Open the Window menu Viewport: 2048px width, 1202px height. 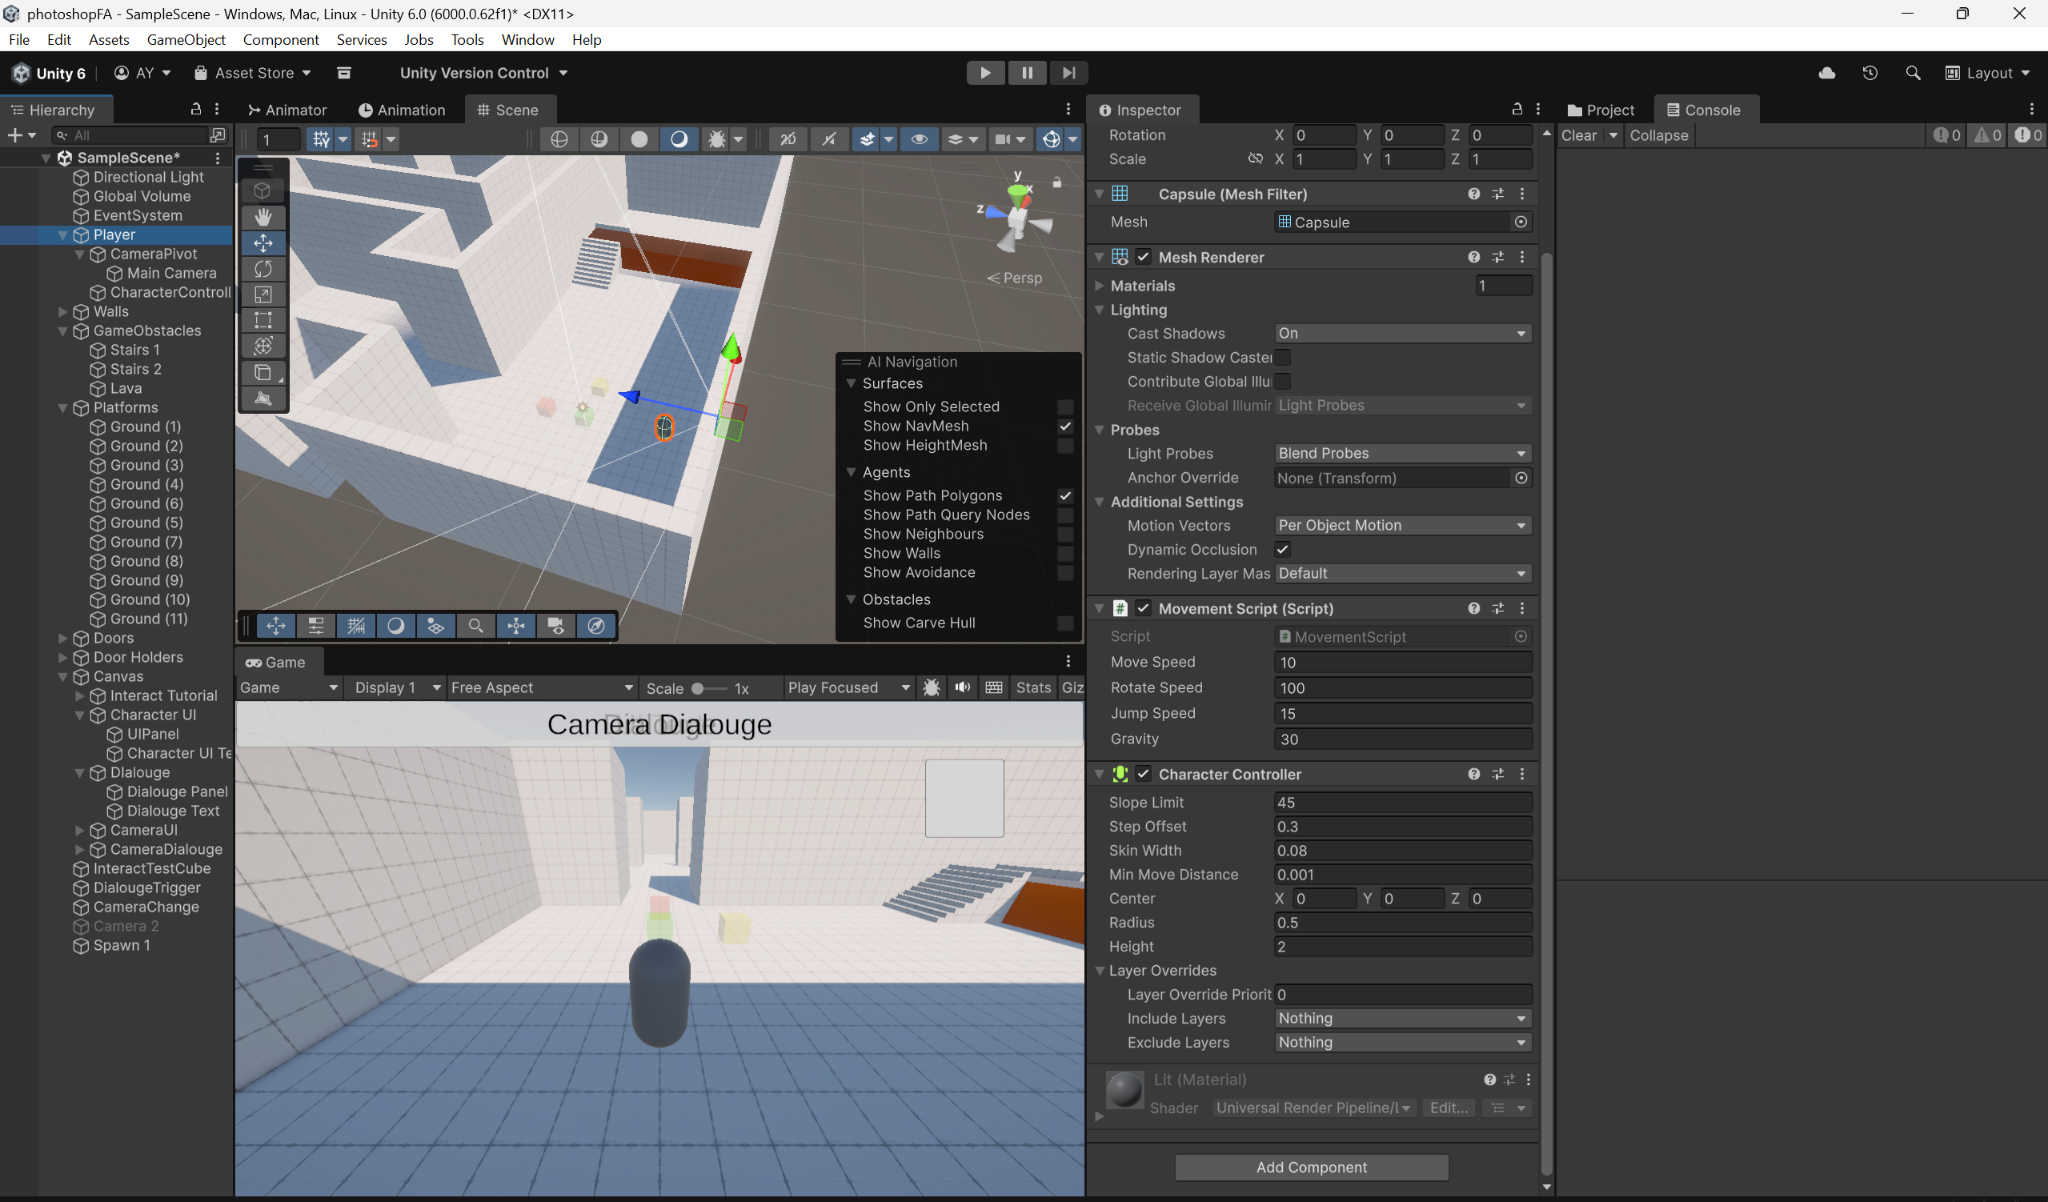pos(528,40)
